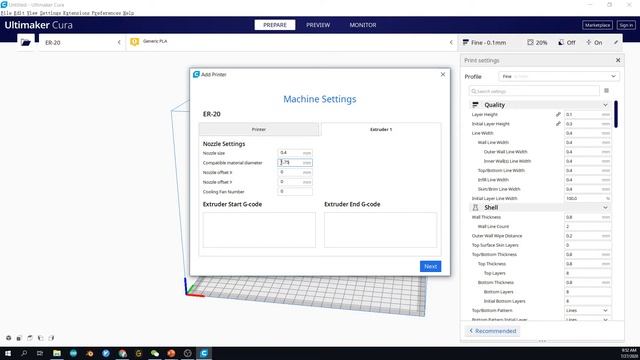Open Blender from the taskbar
640x360 pixels.
coord(89,353)
